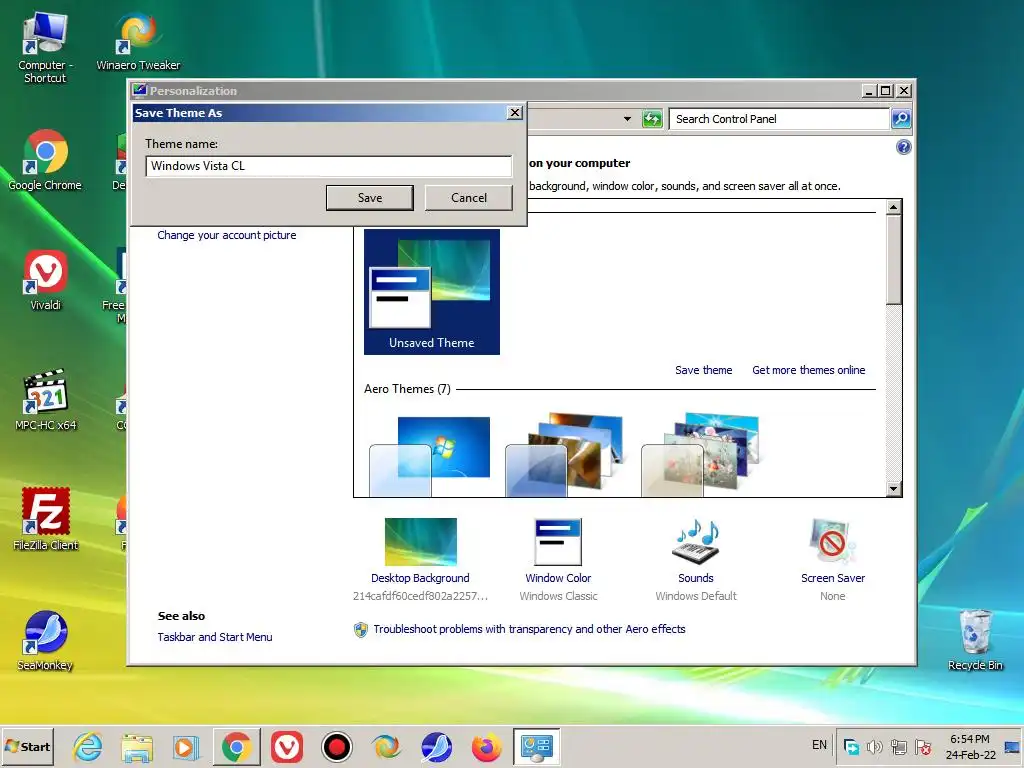Open Desktop Background settings
Viewport: 1024px width, 768px height.
[x=420, y=559]
